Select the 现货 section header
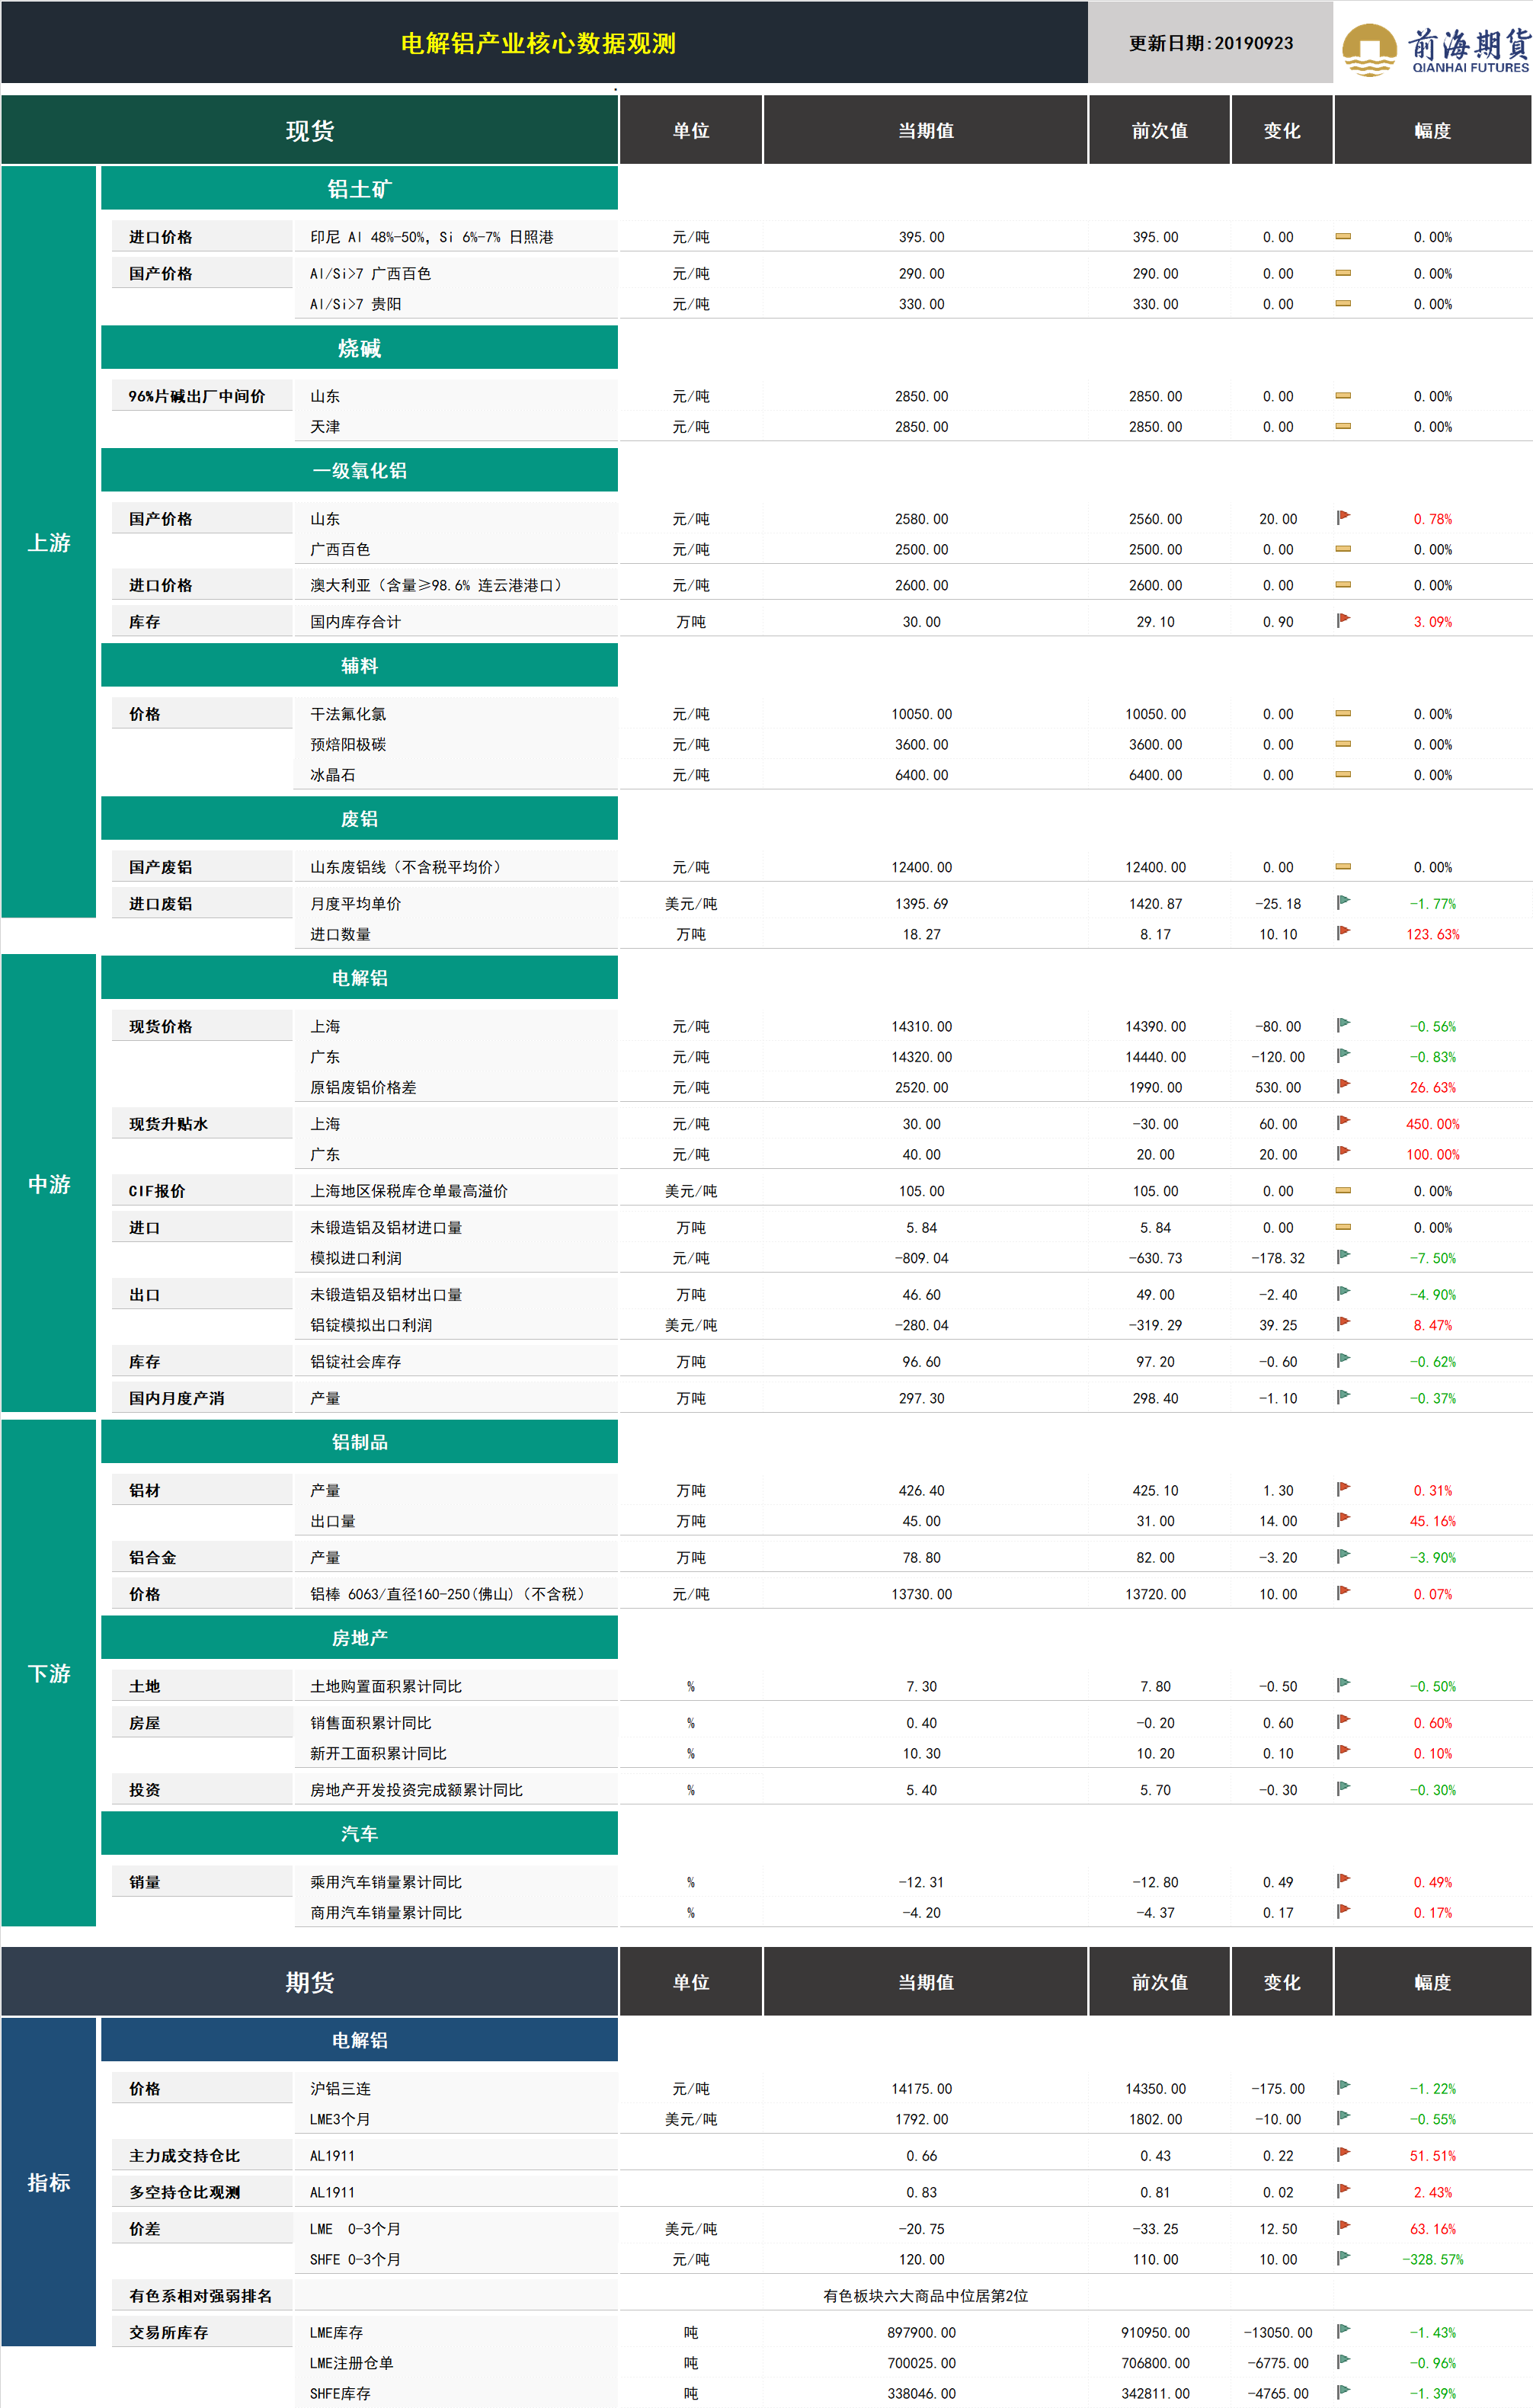The height and width of the screenshot is (2408, 1533). point(309,131)
